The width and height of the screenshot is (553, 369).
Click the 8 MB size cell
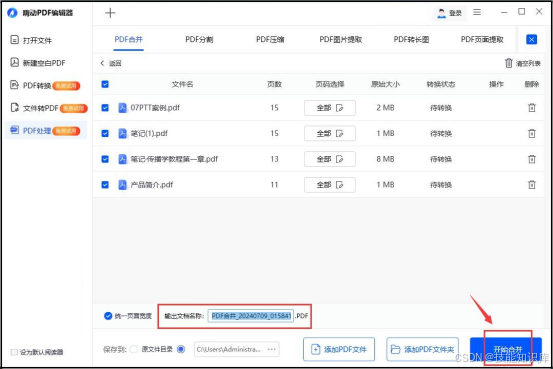pos(385,159)
